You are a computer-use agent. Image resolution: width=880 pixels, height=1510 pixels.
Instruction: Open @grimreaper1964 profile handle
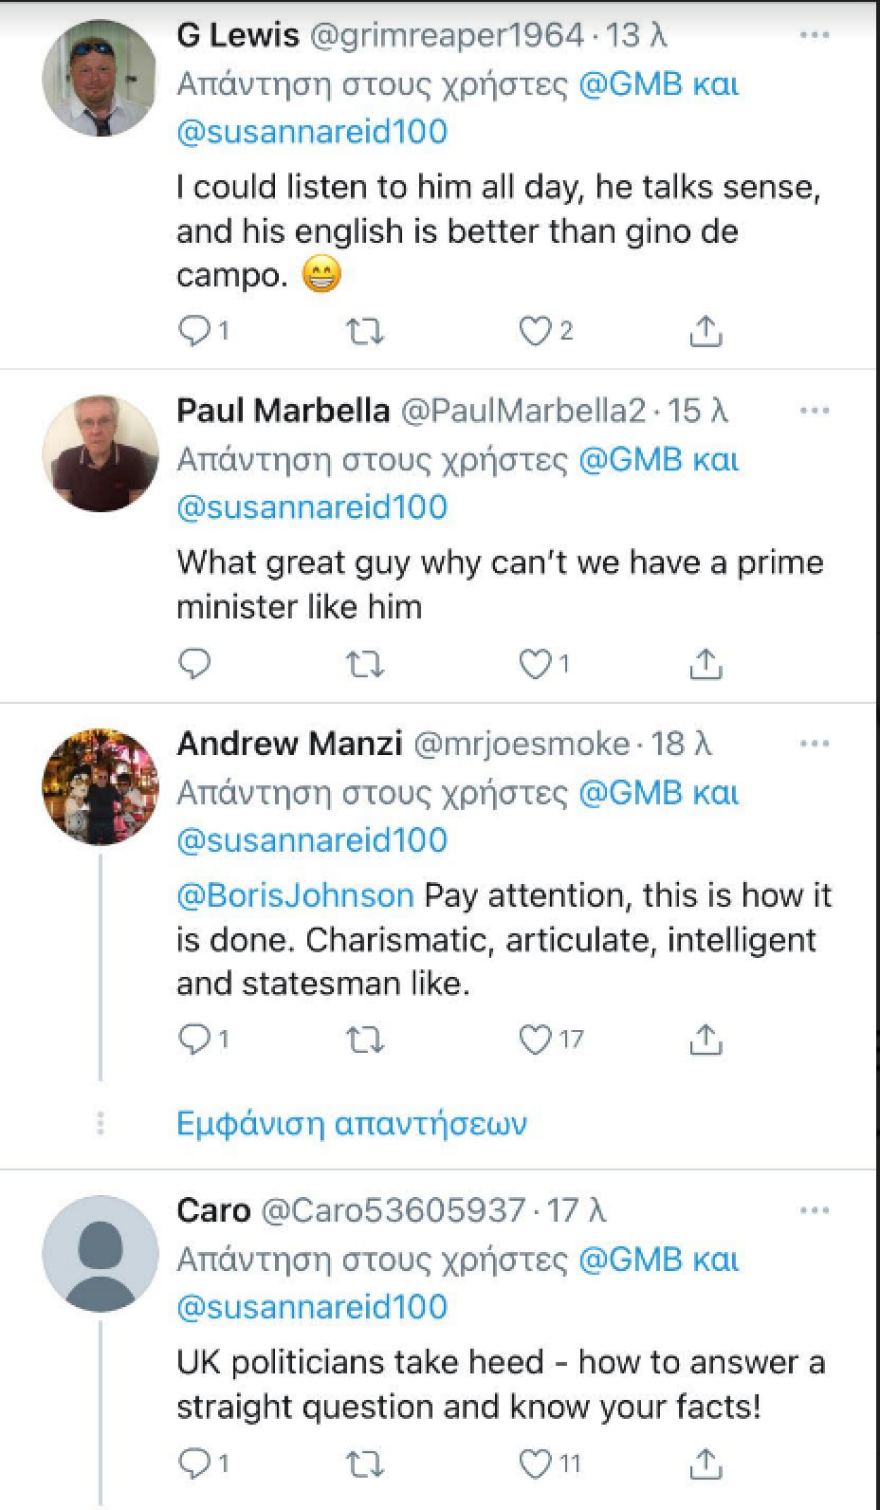point(447,36)
